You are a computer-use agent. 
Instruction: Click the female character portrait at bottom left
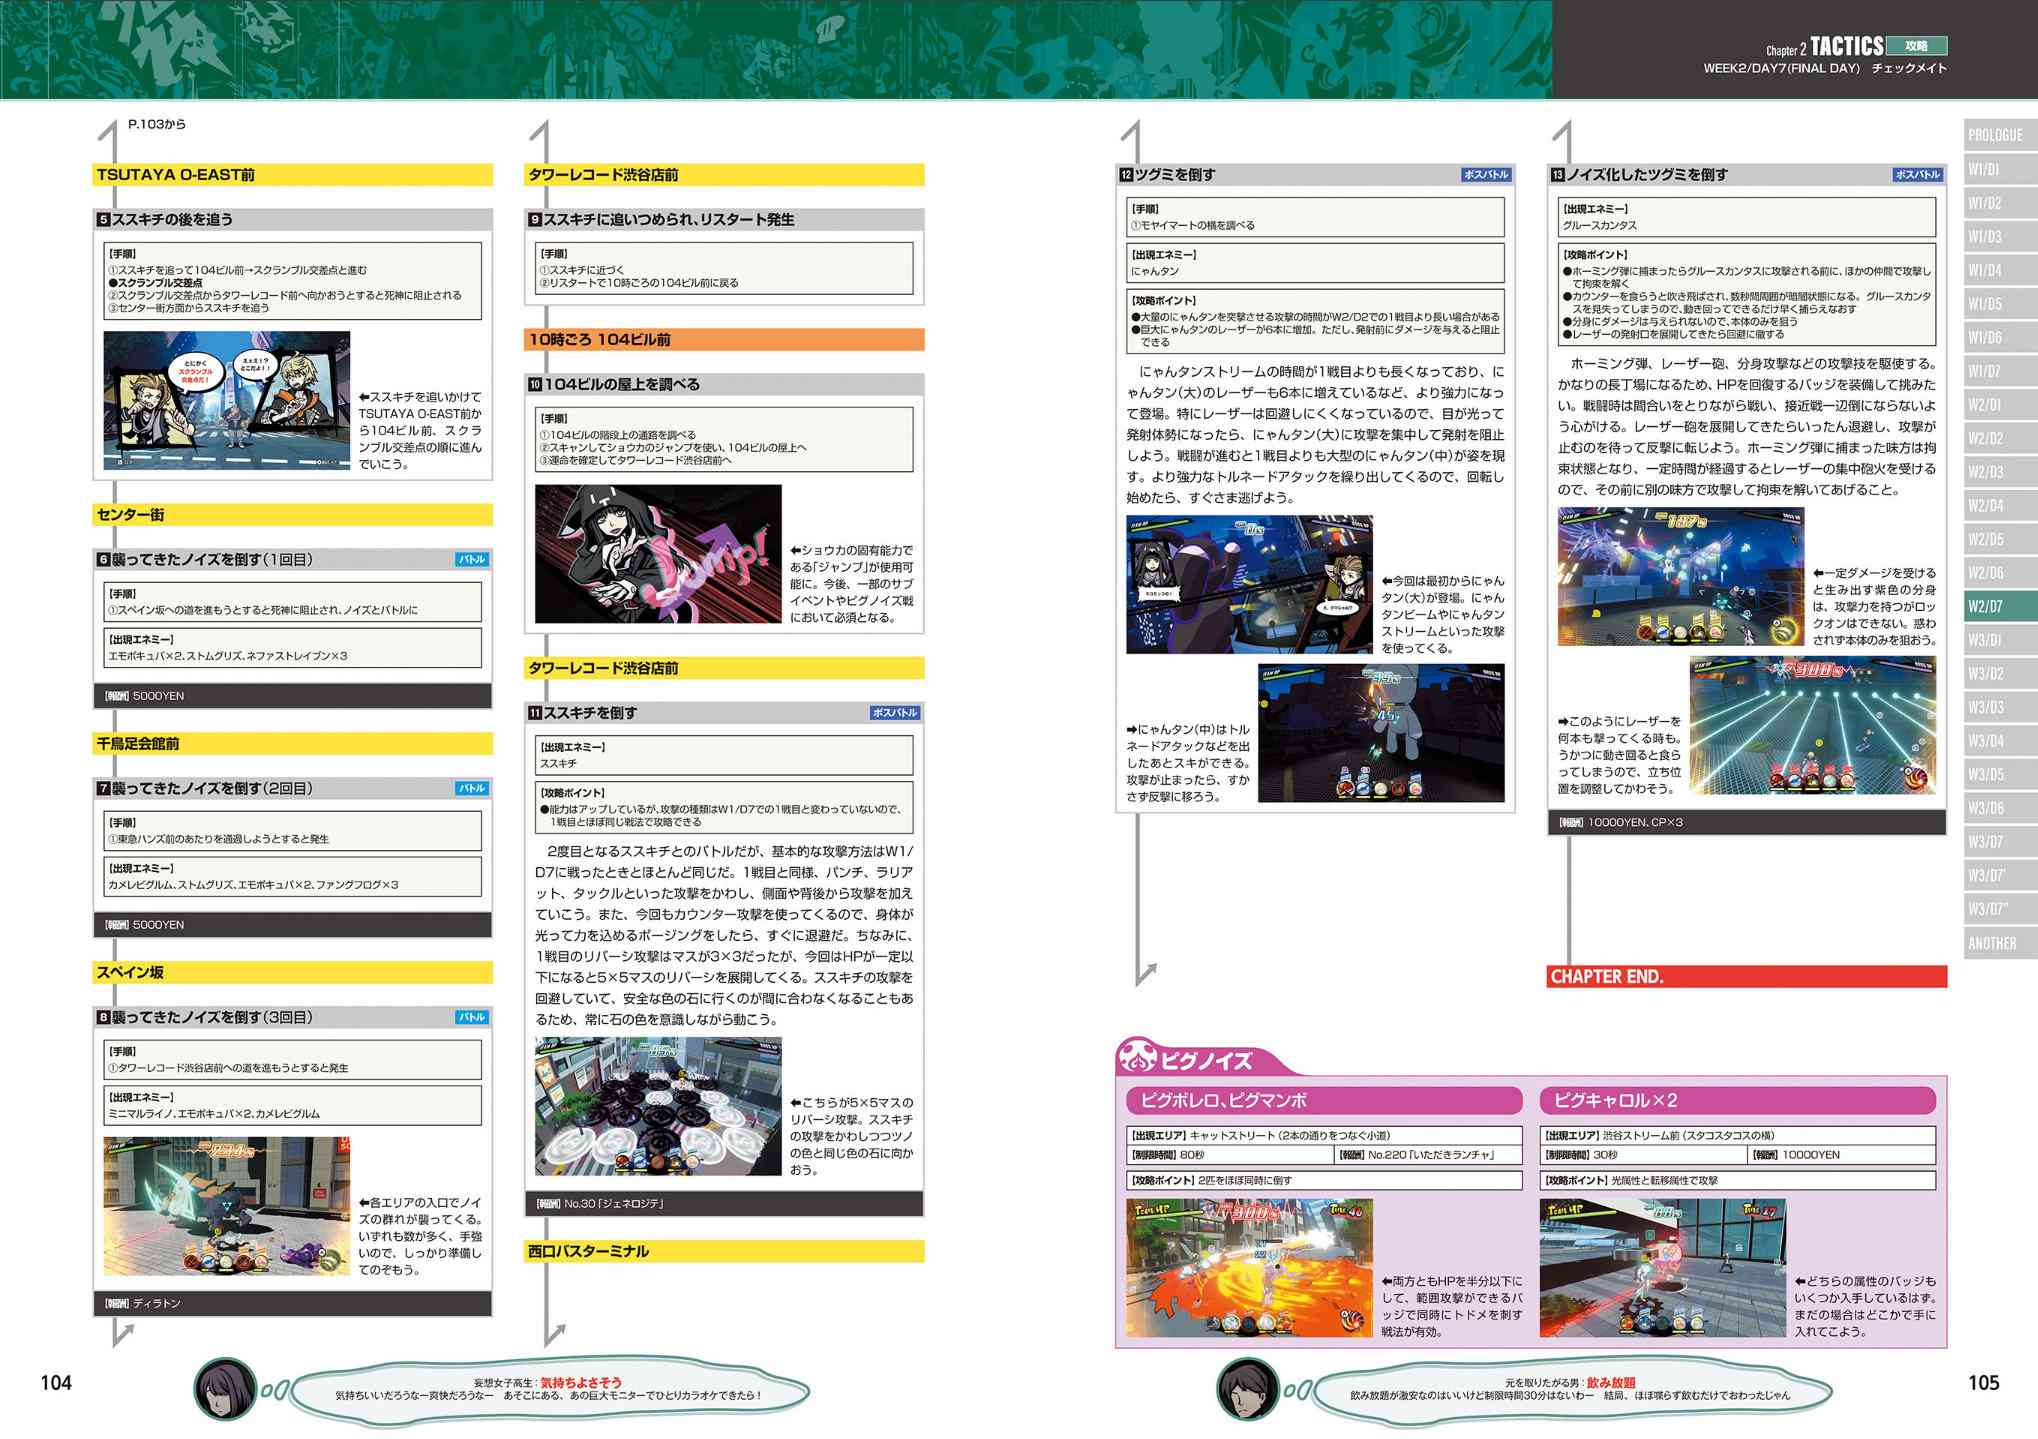pos(226,1389)
